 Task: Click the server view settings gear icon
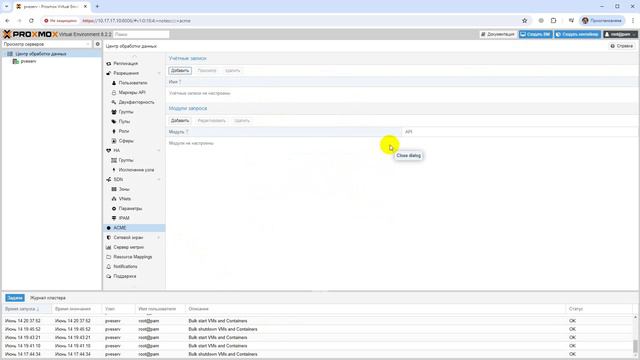(x=98, y=44)
